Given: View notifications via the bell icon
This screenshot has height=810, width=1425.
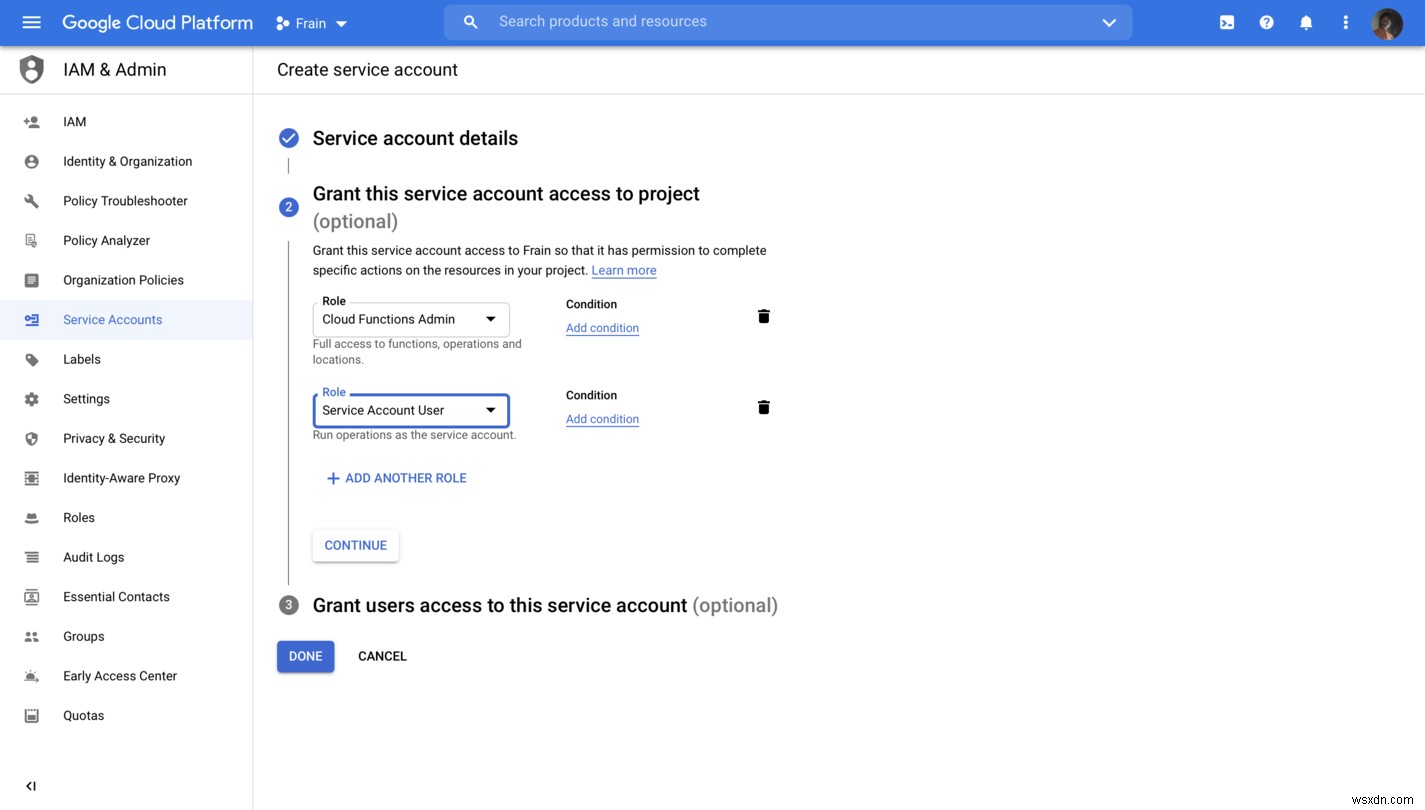Looking at the screenshot, I should [x=1306, y=22].
